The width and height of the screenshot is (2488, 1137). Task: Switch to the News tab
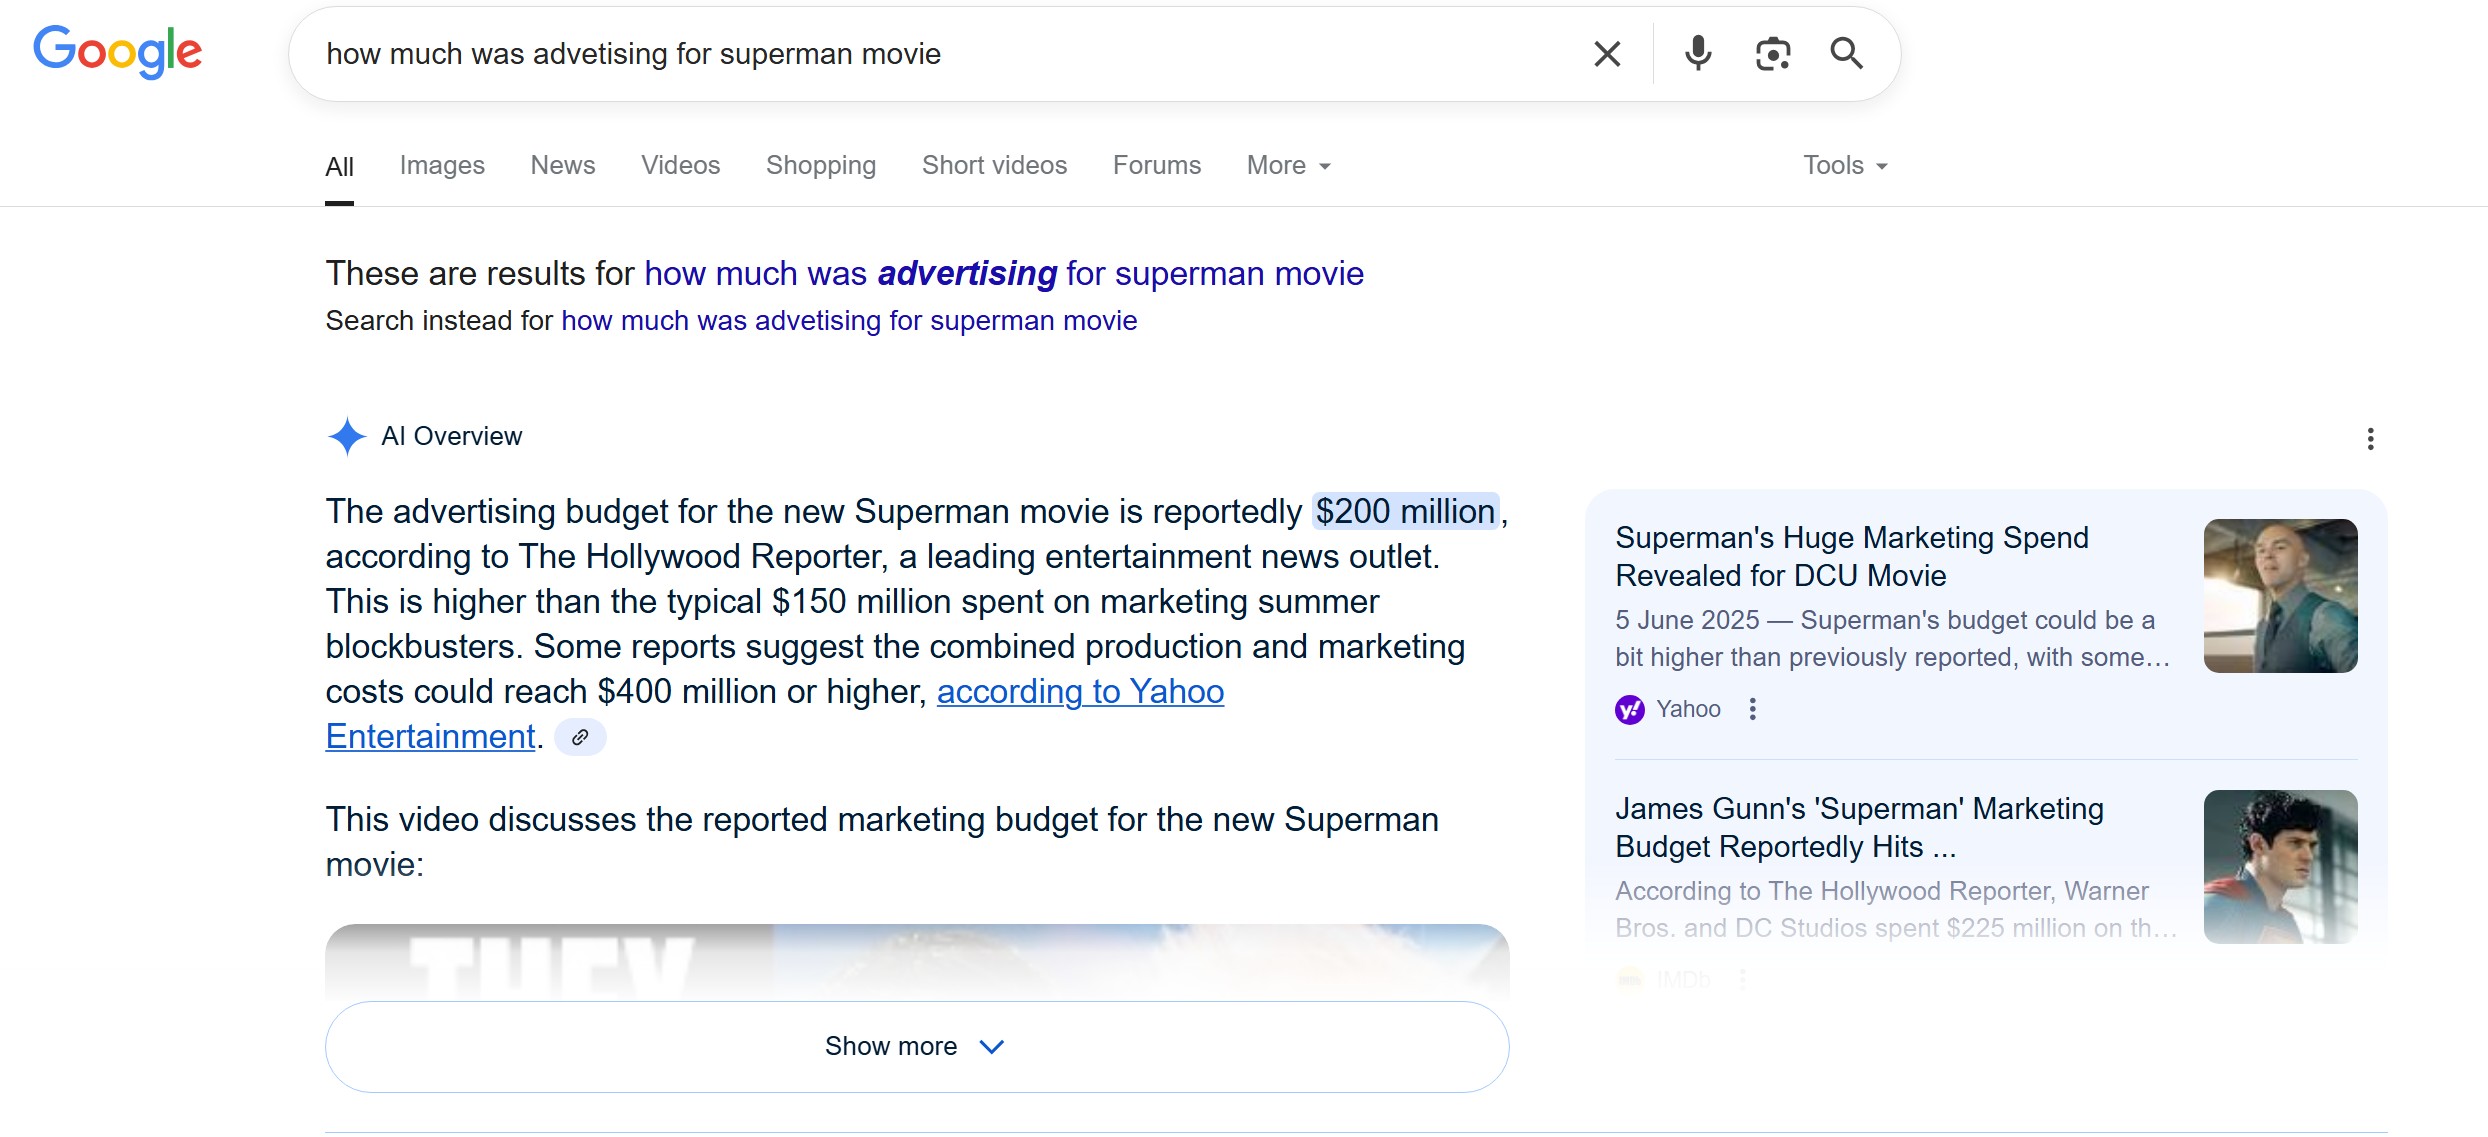(x=563, y=165)
